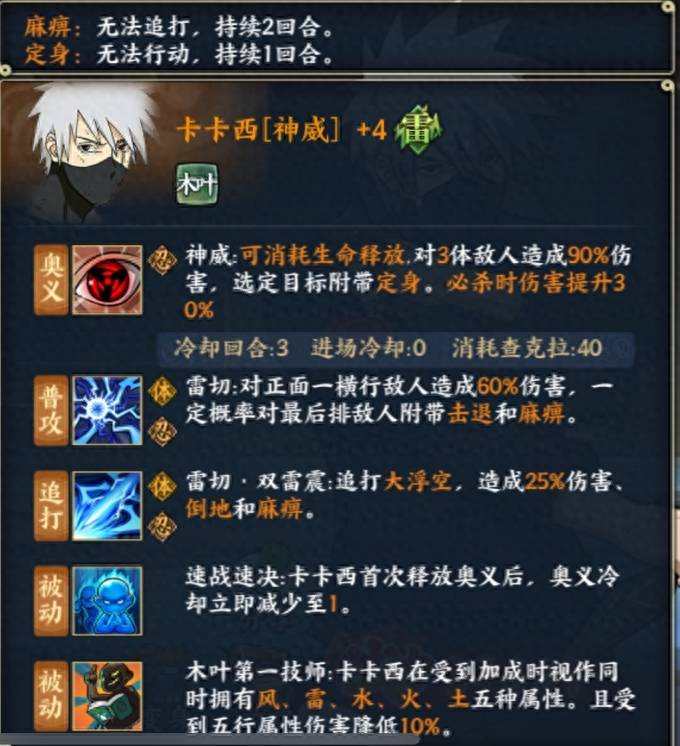Click the 速战速决 blue passive skill icon
The height and width of the screenshot is (746, 680).
107,600
